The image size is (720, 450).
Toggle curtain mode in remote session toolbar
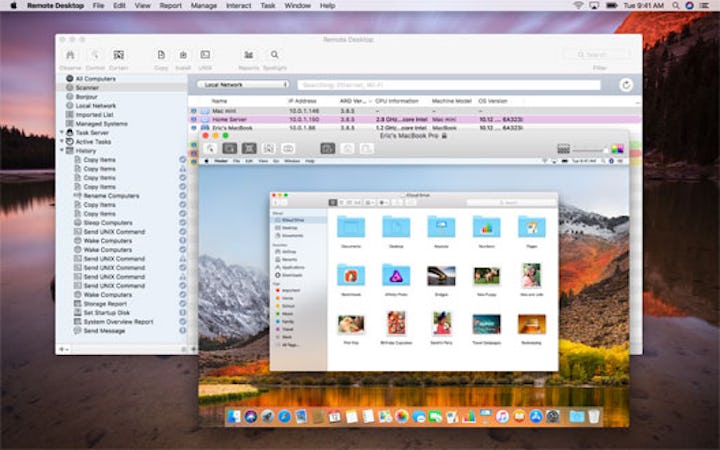click(269, 148)
